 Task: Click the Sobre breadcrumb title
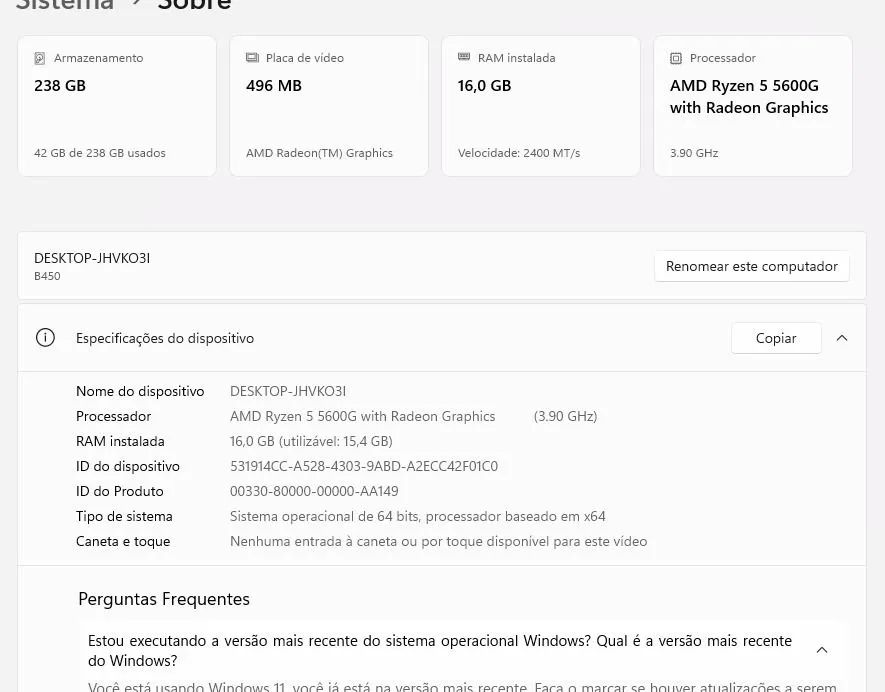[194, 3]
